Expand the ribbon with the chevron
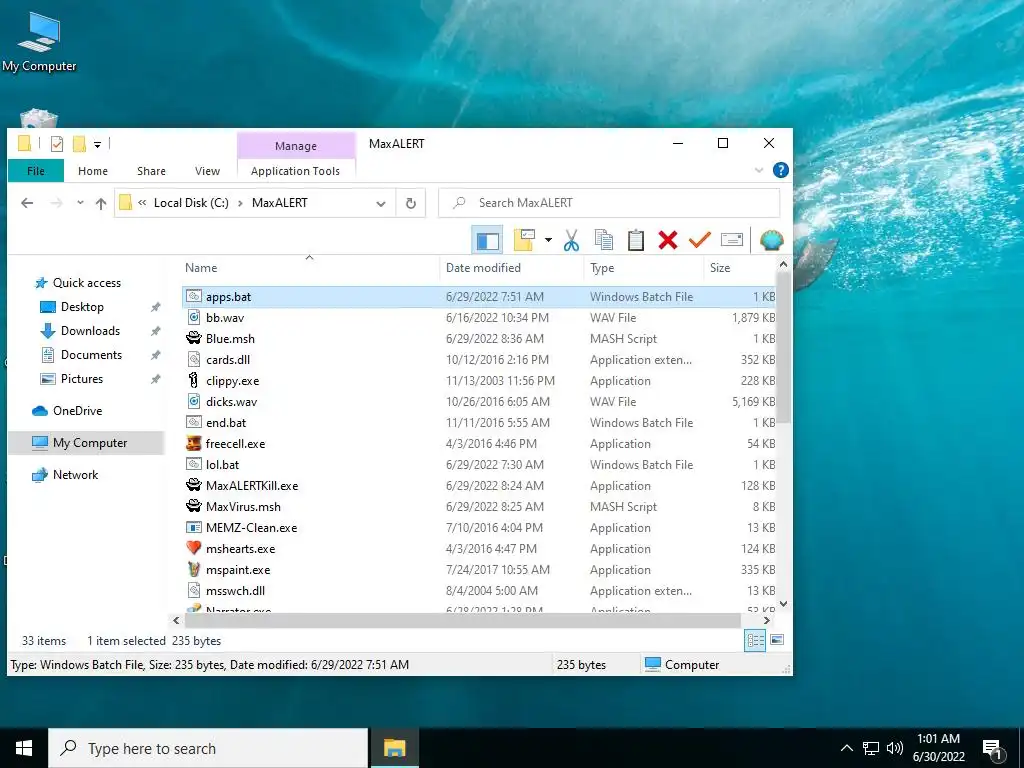The width and height of the screenshot is (1024, 768). [x=759, y=170]
